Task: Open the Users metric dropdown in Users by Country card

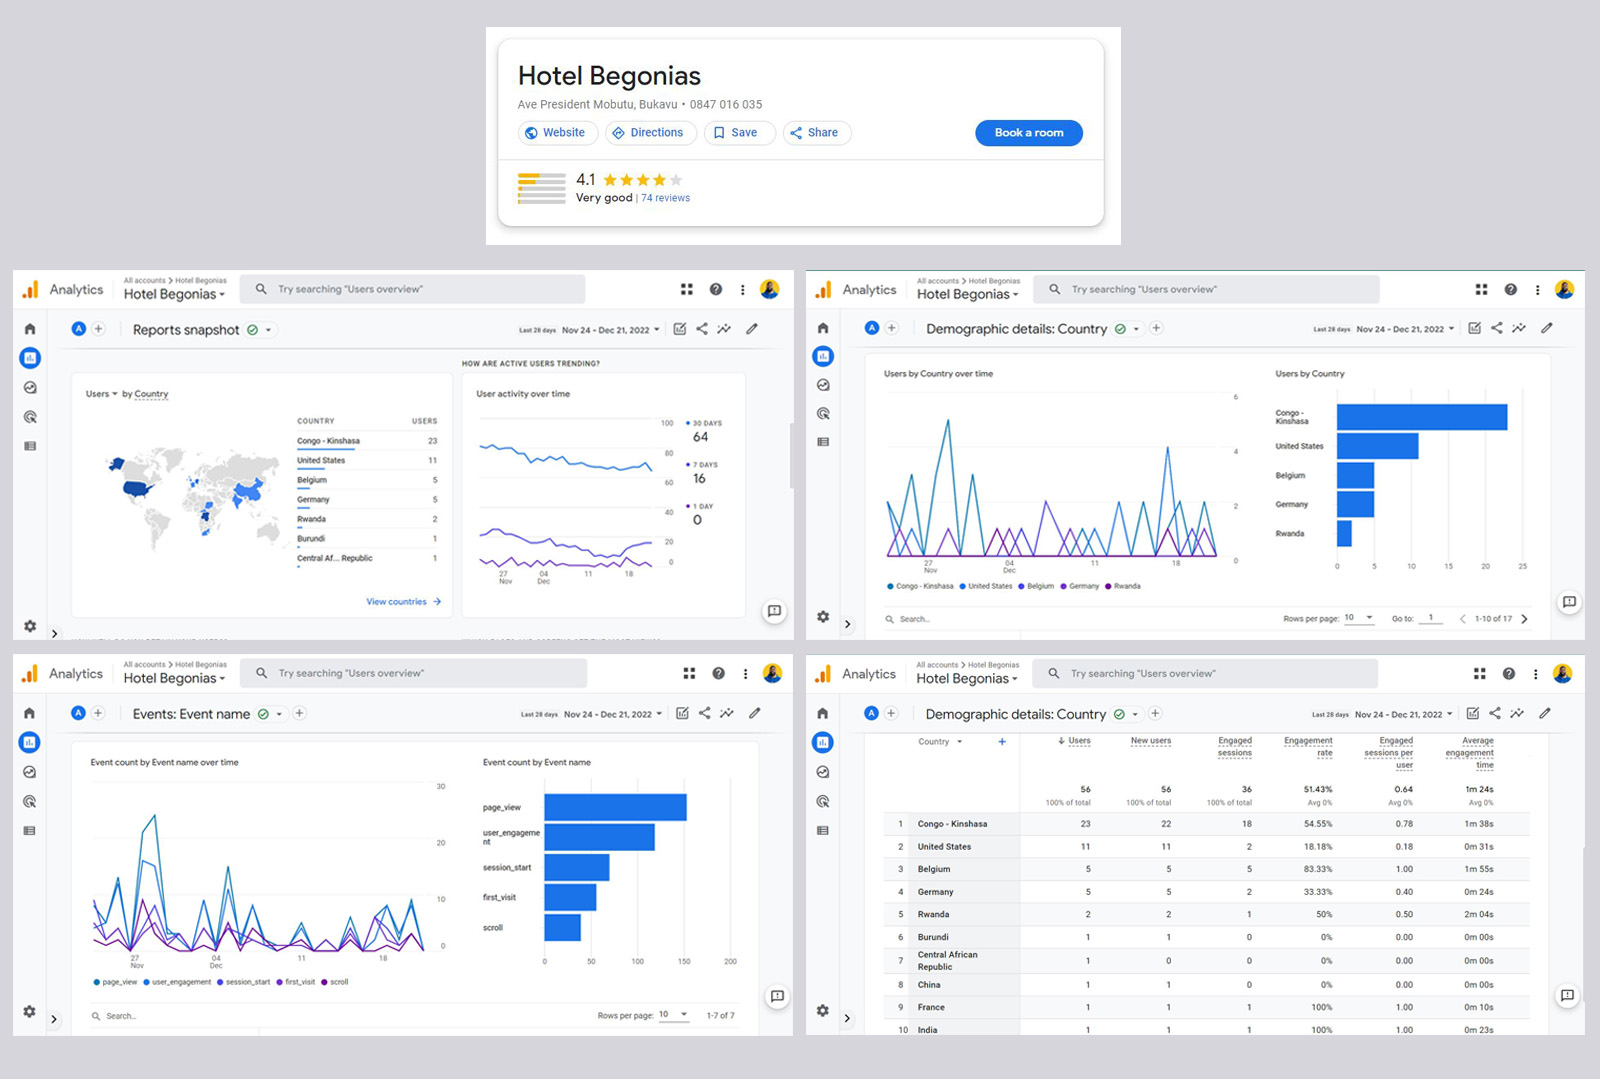Action: (102, 394)
